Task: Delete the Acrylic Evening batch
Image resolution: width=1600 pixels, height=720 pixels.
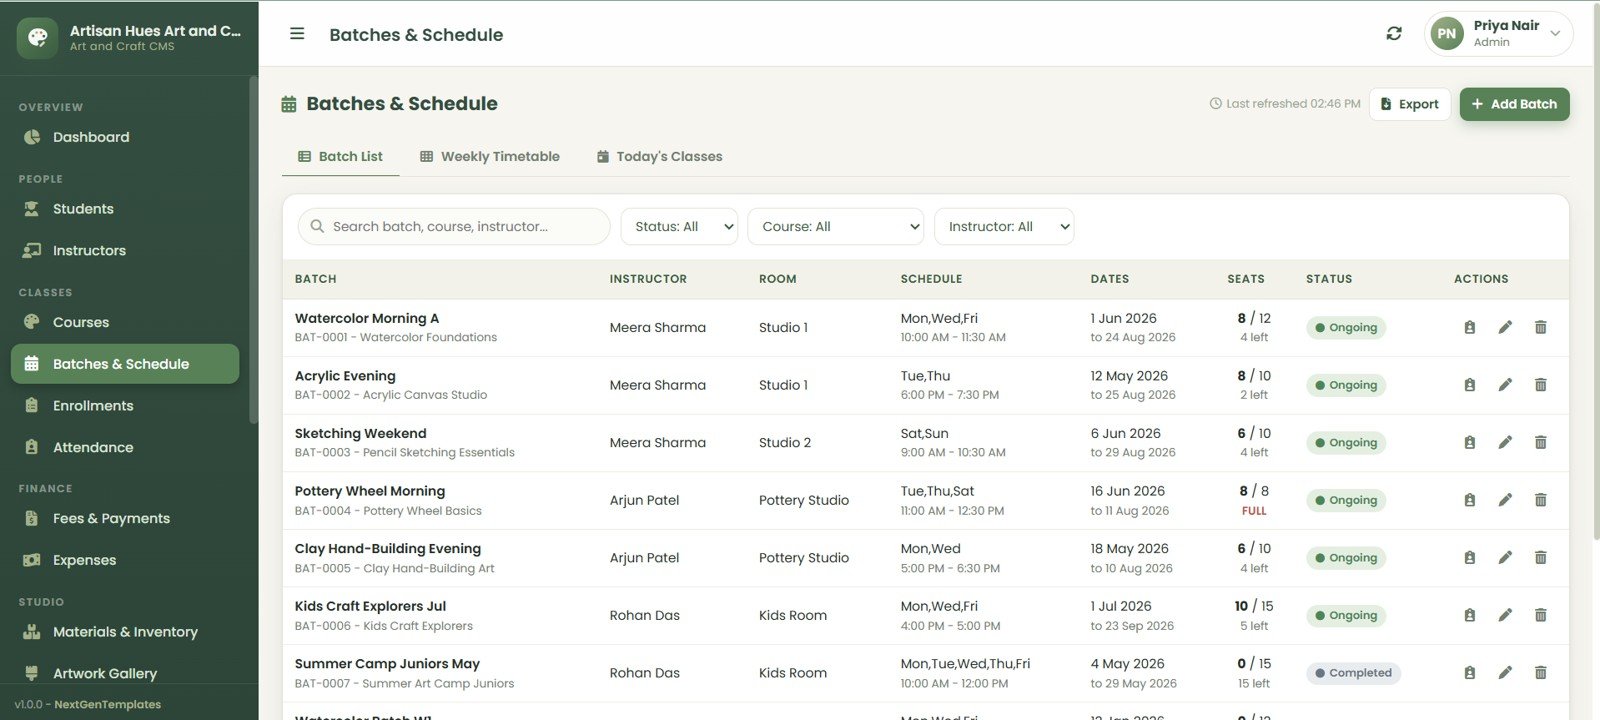Action: [1540, 385]
